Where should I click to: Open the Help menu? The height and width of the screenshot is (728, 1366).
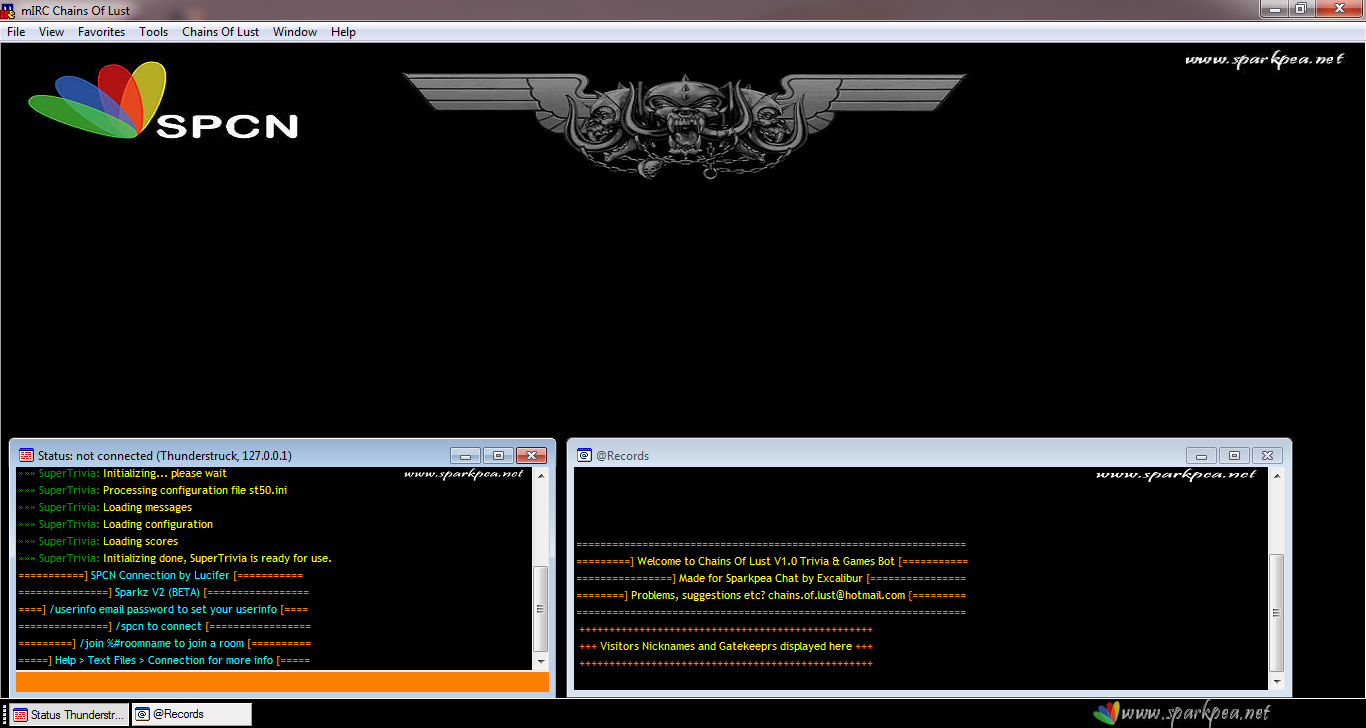click(343, 32)
